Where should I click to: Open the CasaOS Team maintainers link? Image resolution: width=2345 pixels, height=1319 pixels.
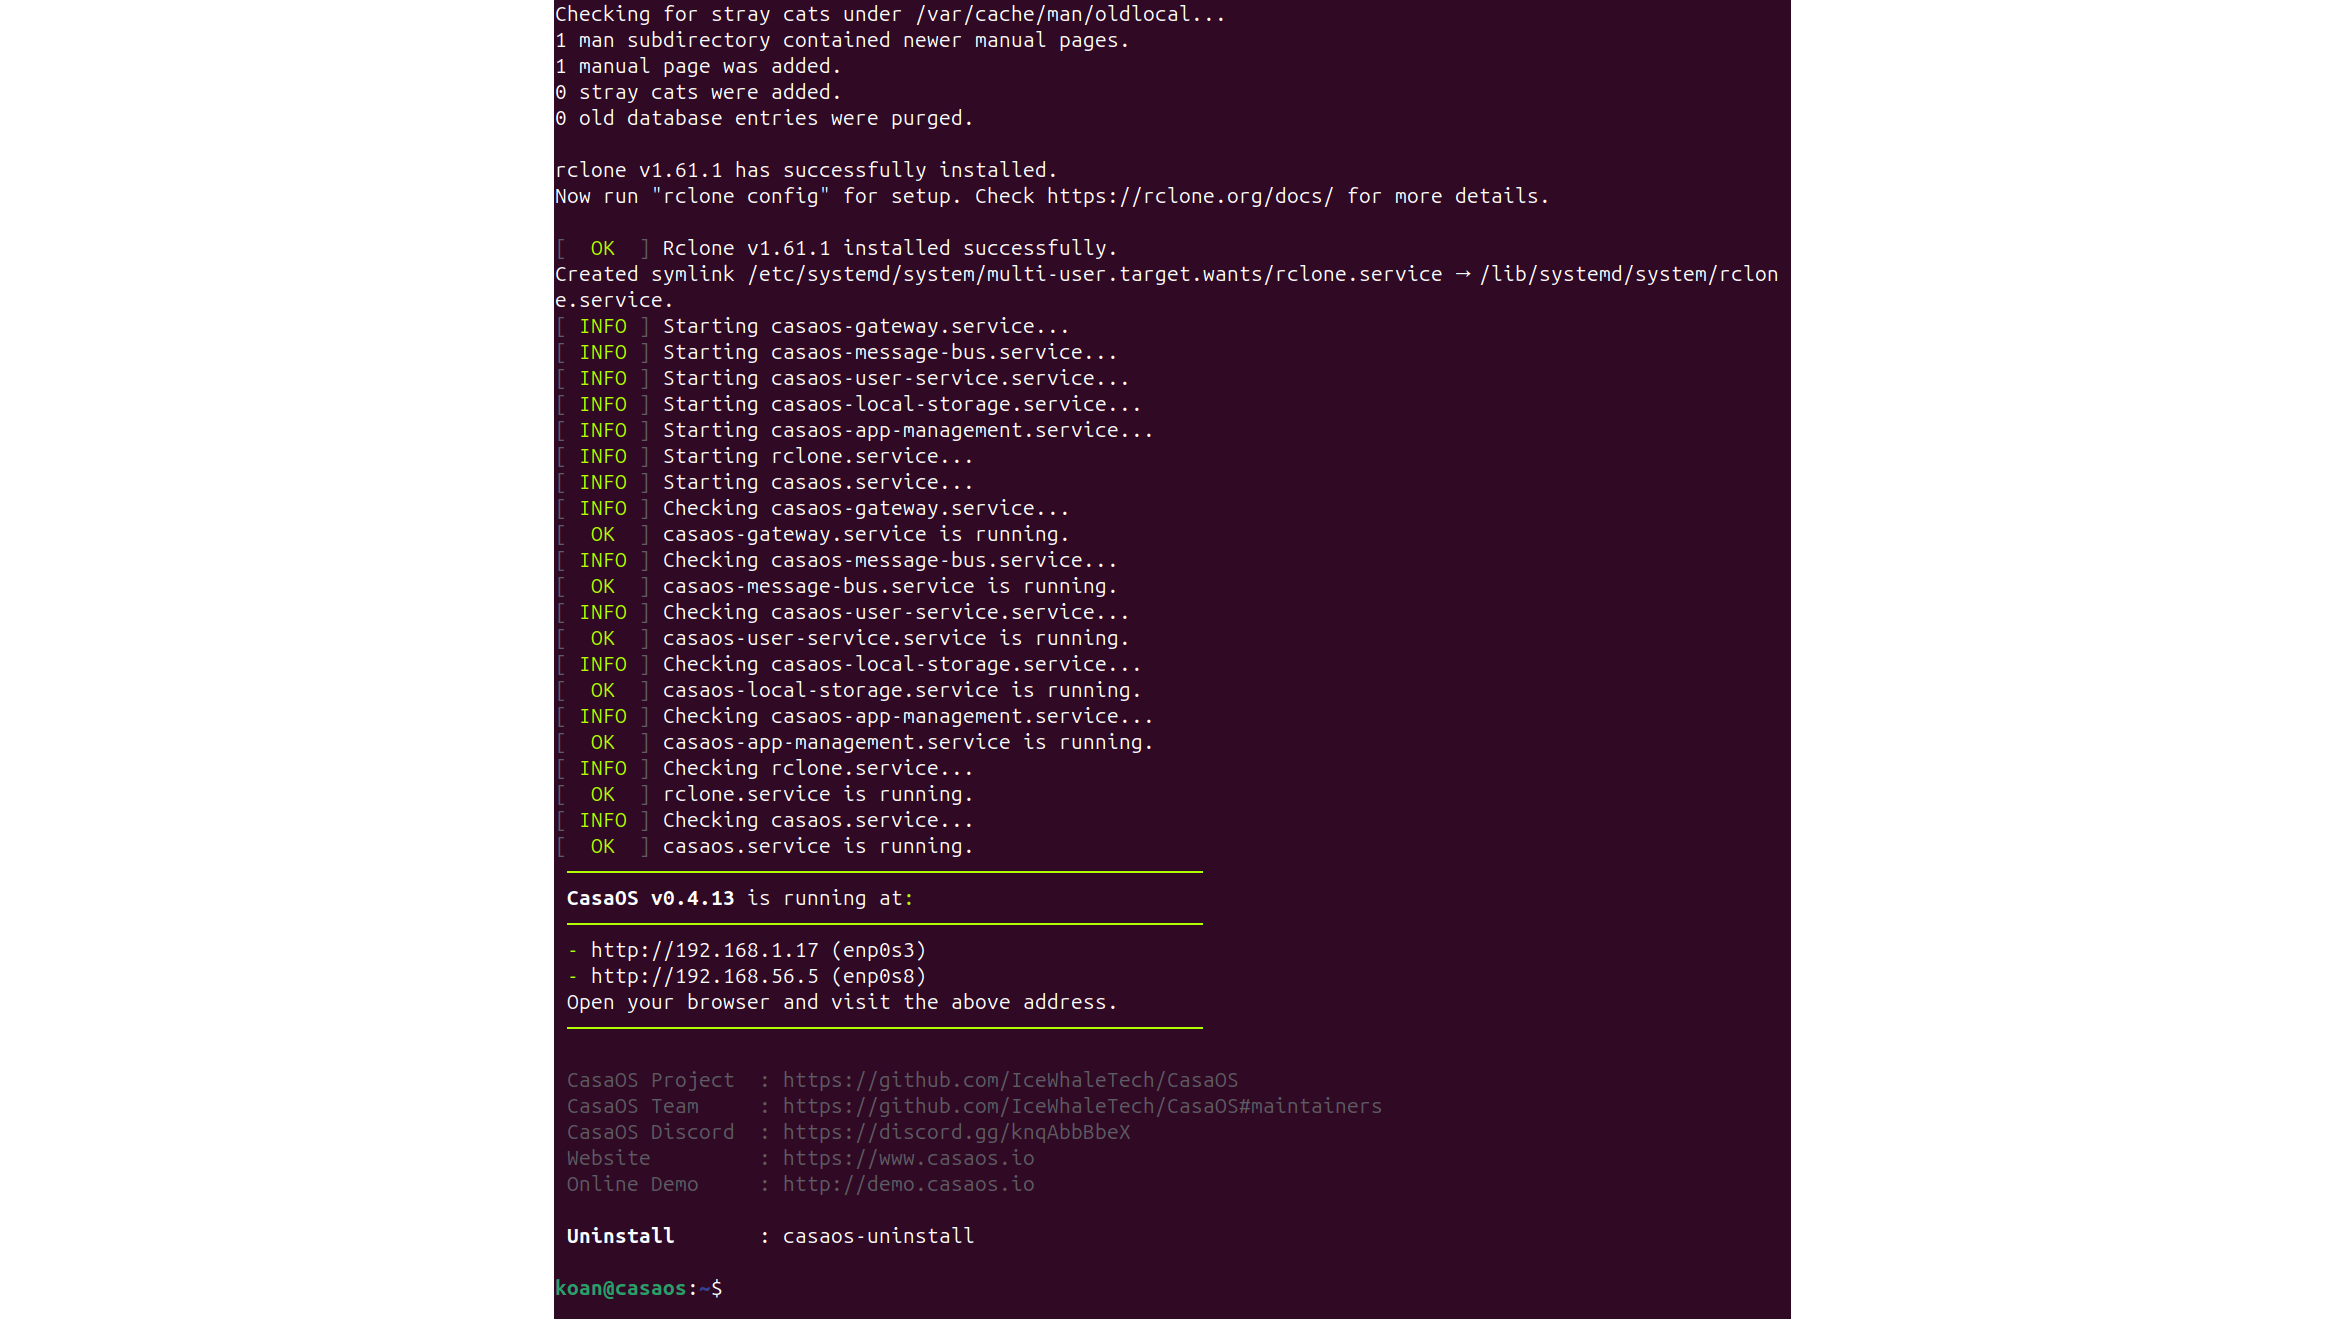(x=1081, y=1106)
